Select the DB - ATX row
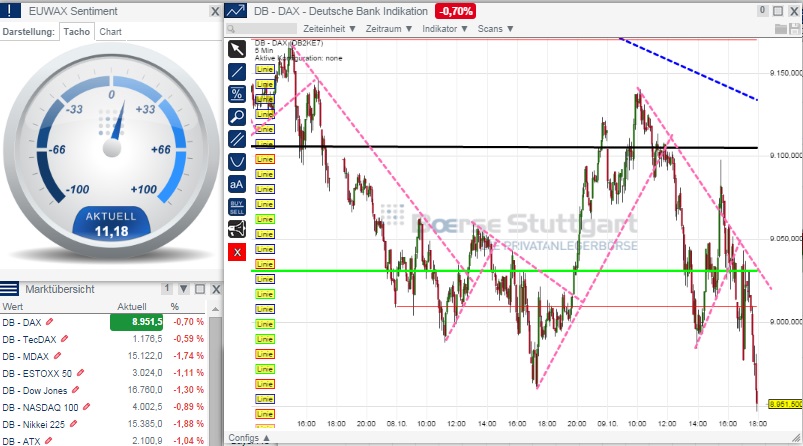Viewport: 803px width, 446px height. point(103,440)
